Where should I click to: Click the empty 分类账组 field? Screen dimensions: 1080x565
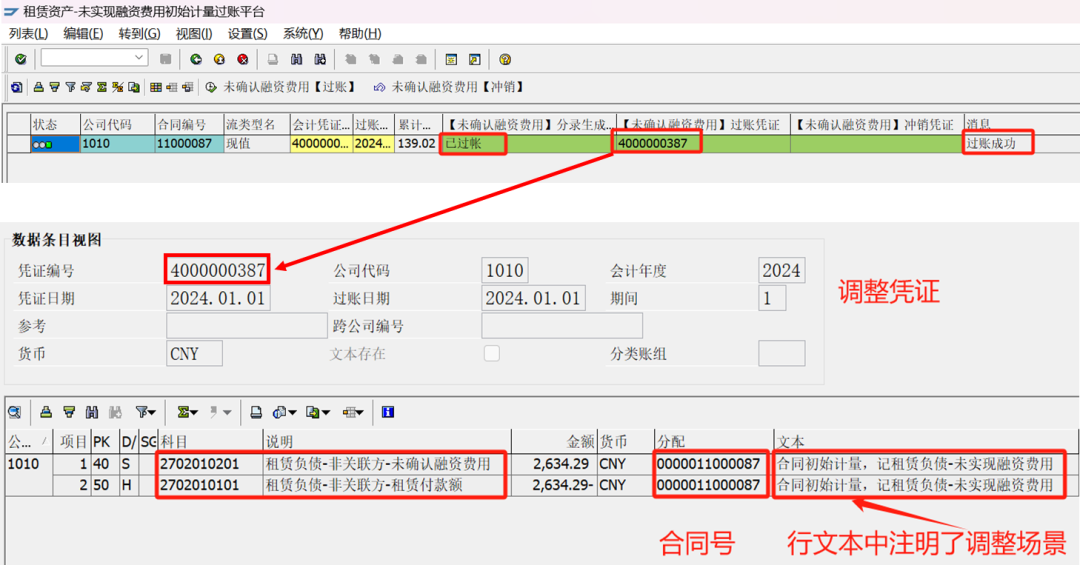coord(781,353)
